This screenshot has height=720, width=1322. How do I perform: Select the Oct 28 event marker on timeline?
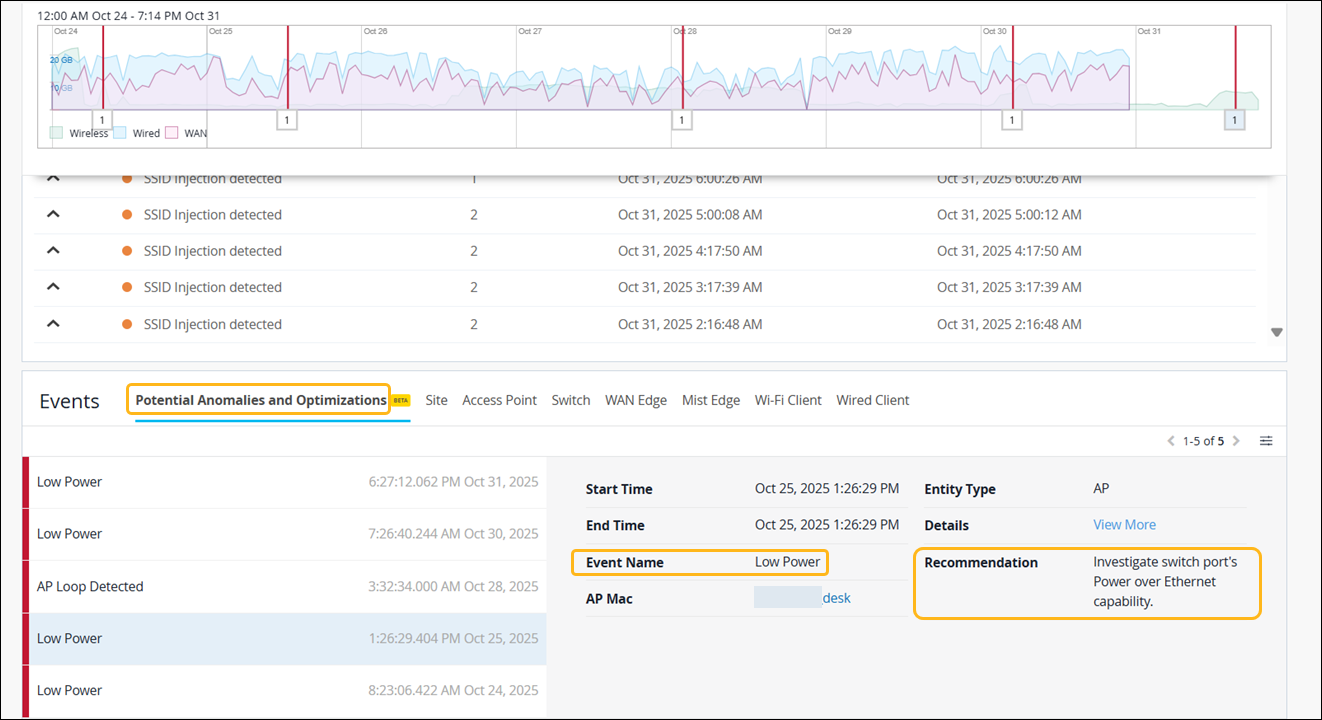[x=681, y=120]
